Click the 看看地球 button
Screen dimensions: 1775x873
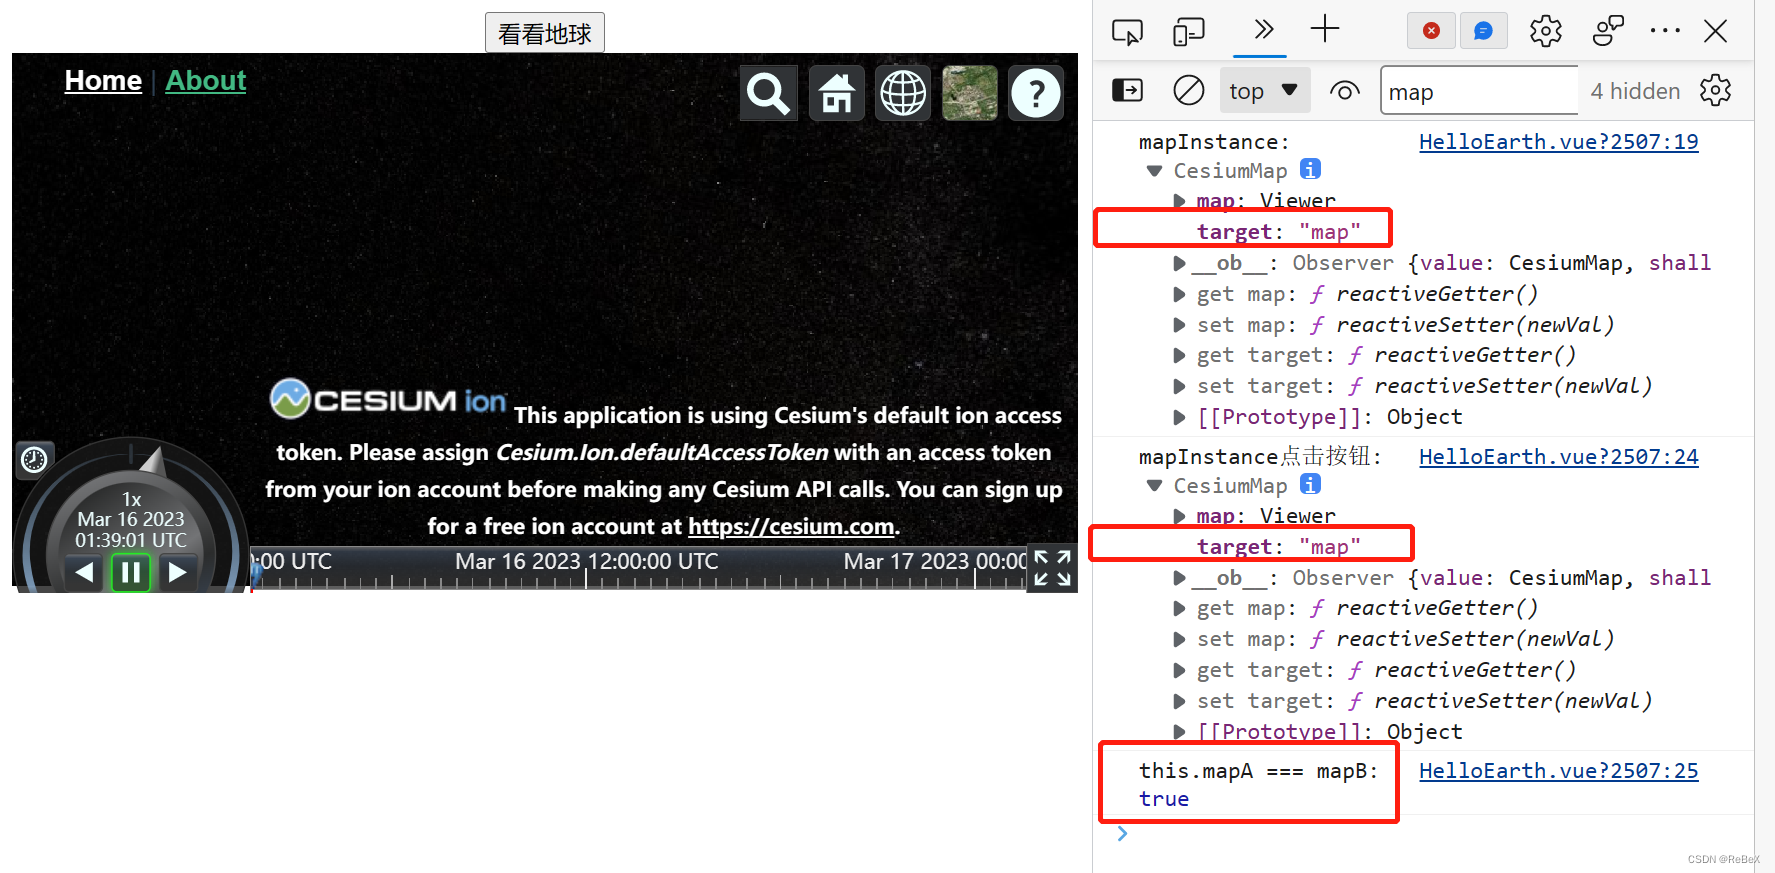coord(545,33)
